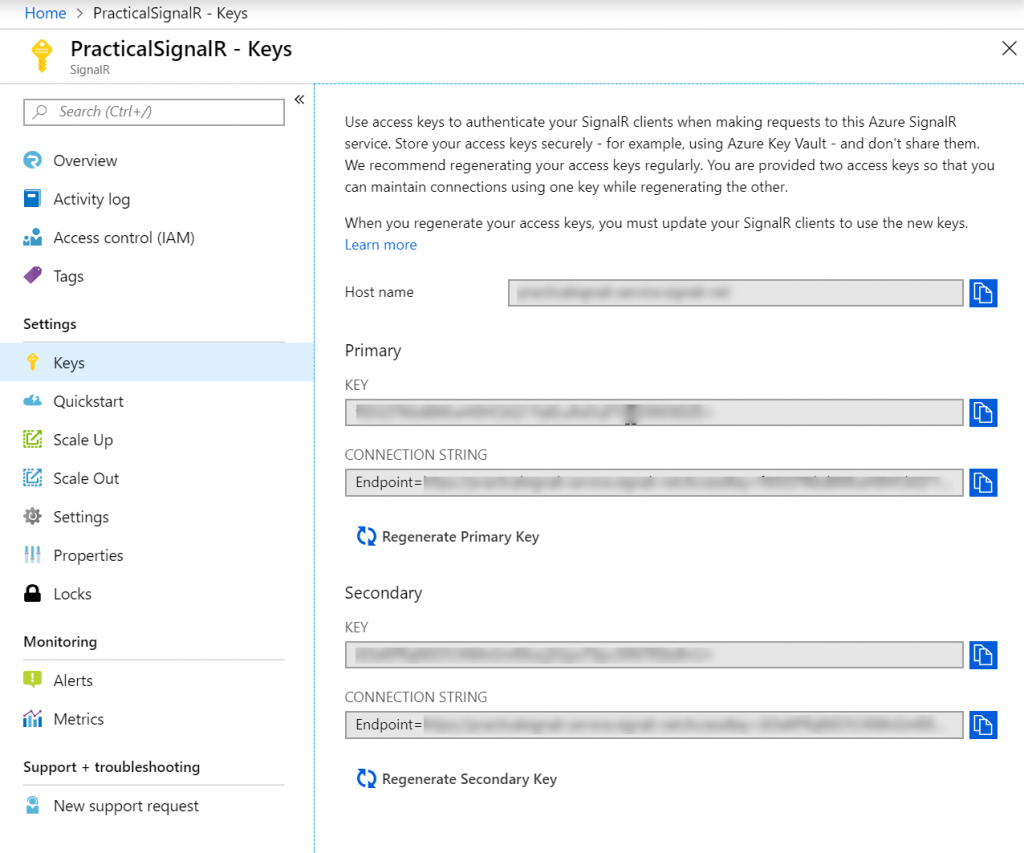Screen dimensions: 1024x853
Task: Copy the Primary connection string
Action: pyautogui.click(x=983, y=483)
